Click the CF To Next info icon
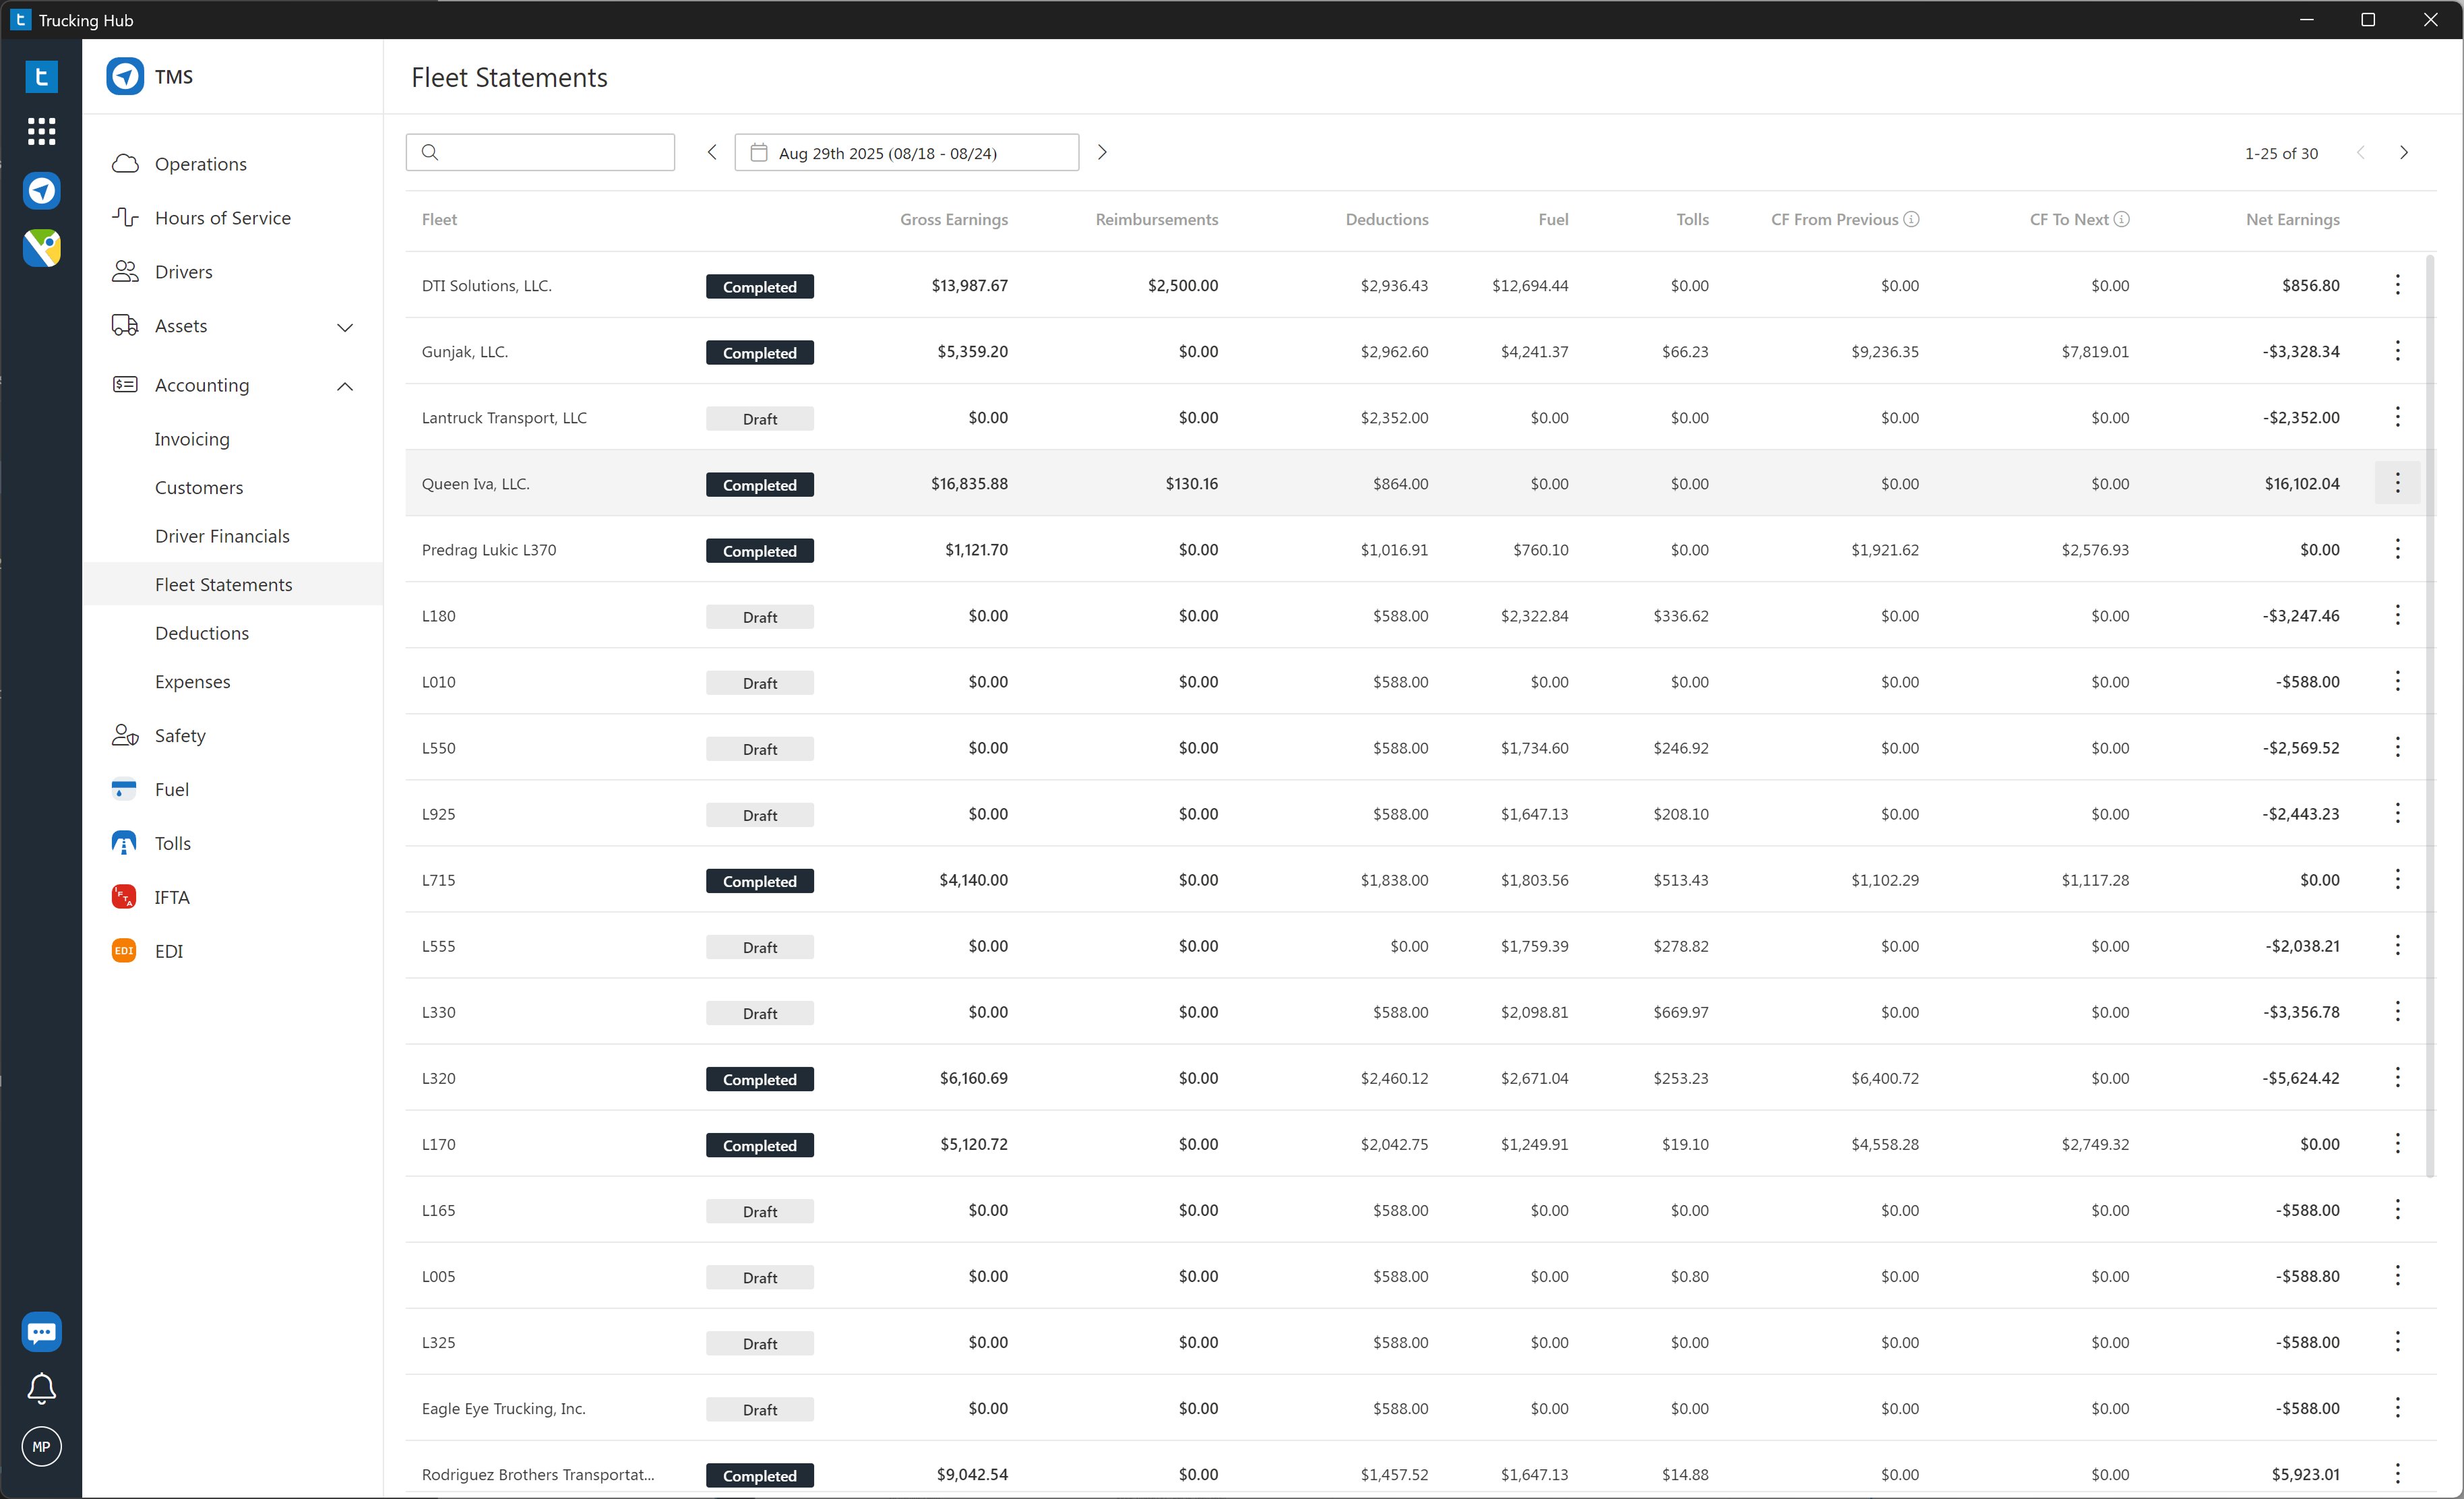 tap(2121, 219)
